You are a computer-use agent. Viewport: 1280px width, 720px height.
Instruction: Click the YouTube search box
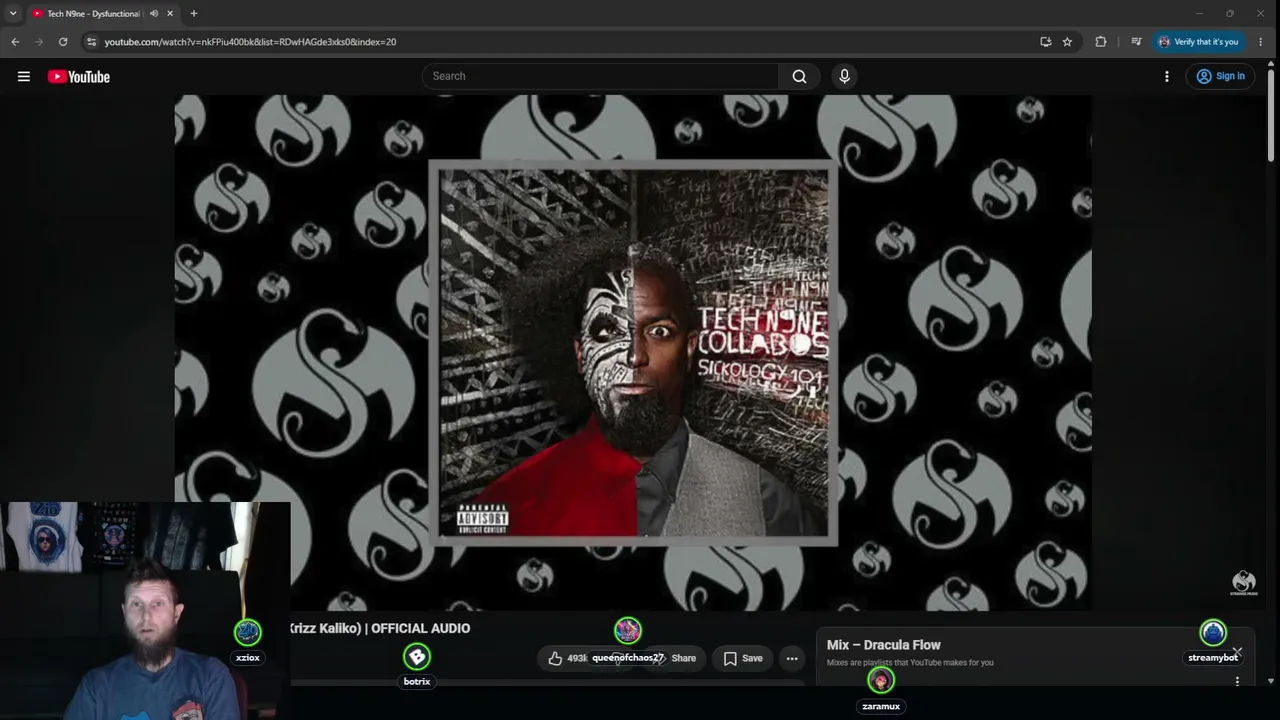[x=600, y=76]
